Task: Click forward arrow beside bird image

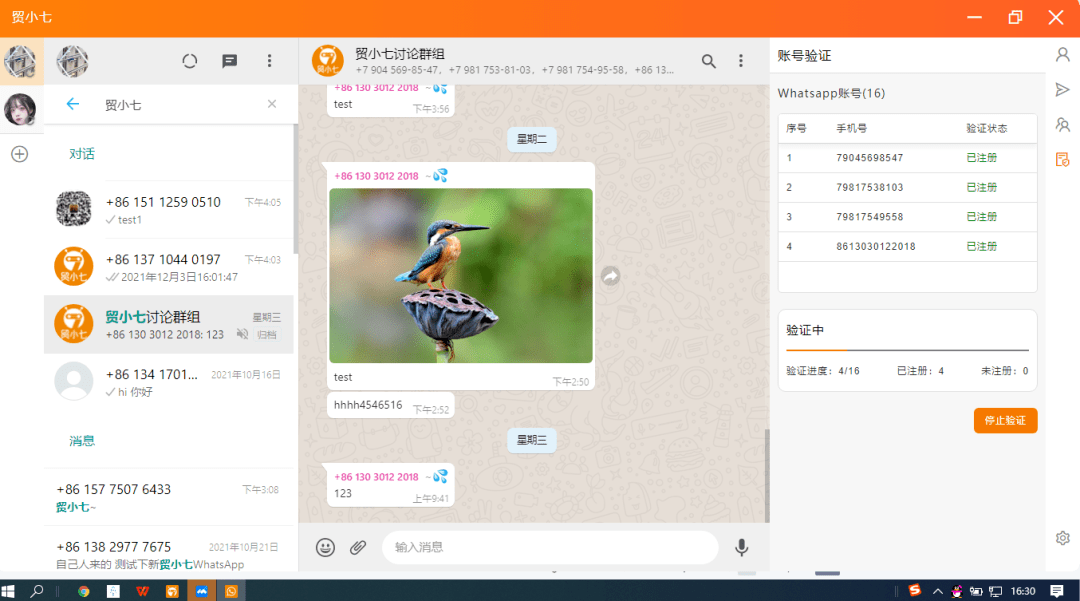Action: coord(611,276)
